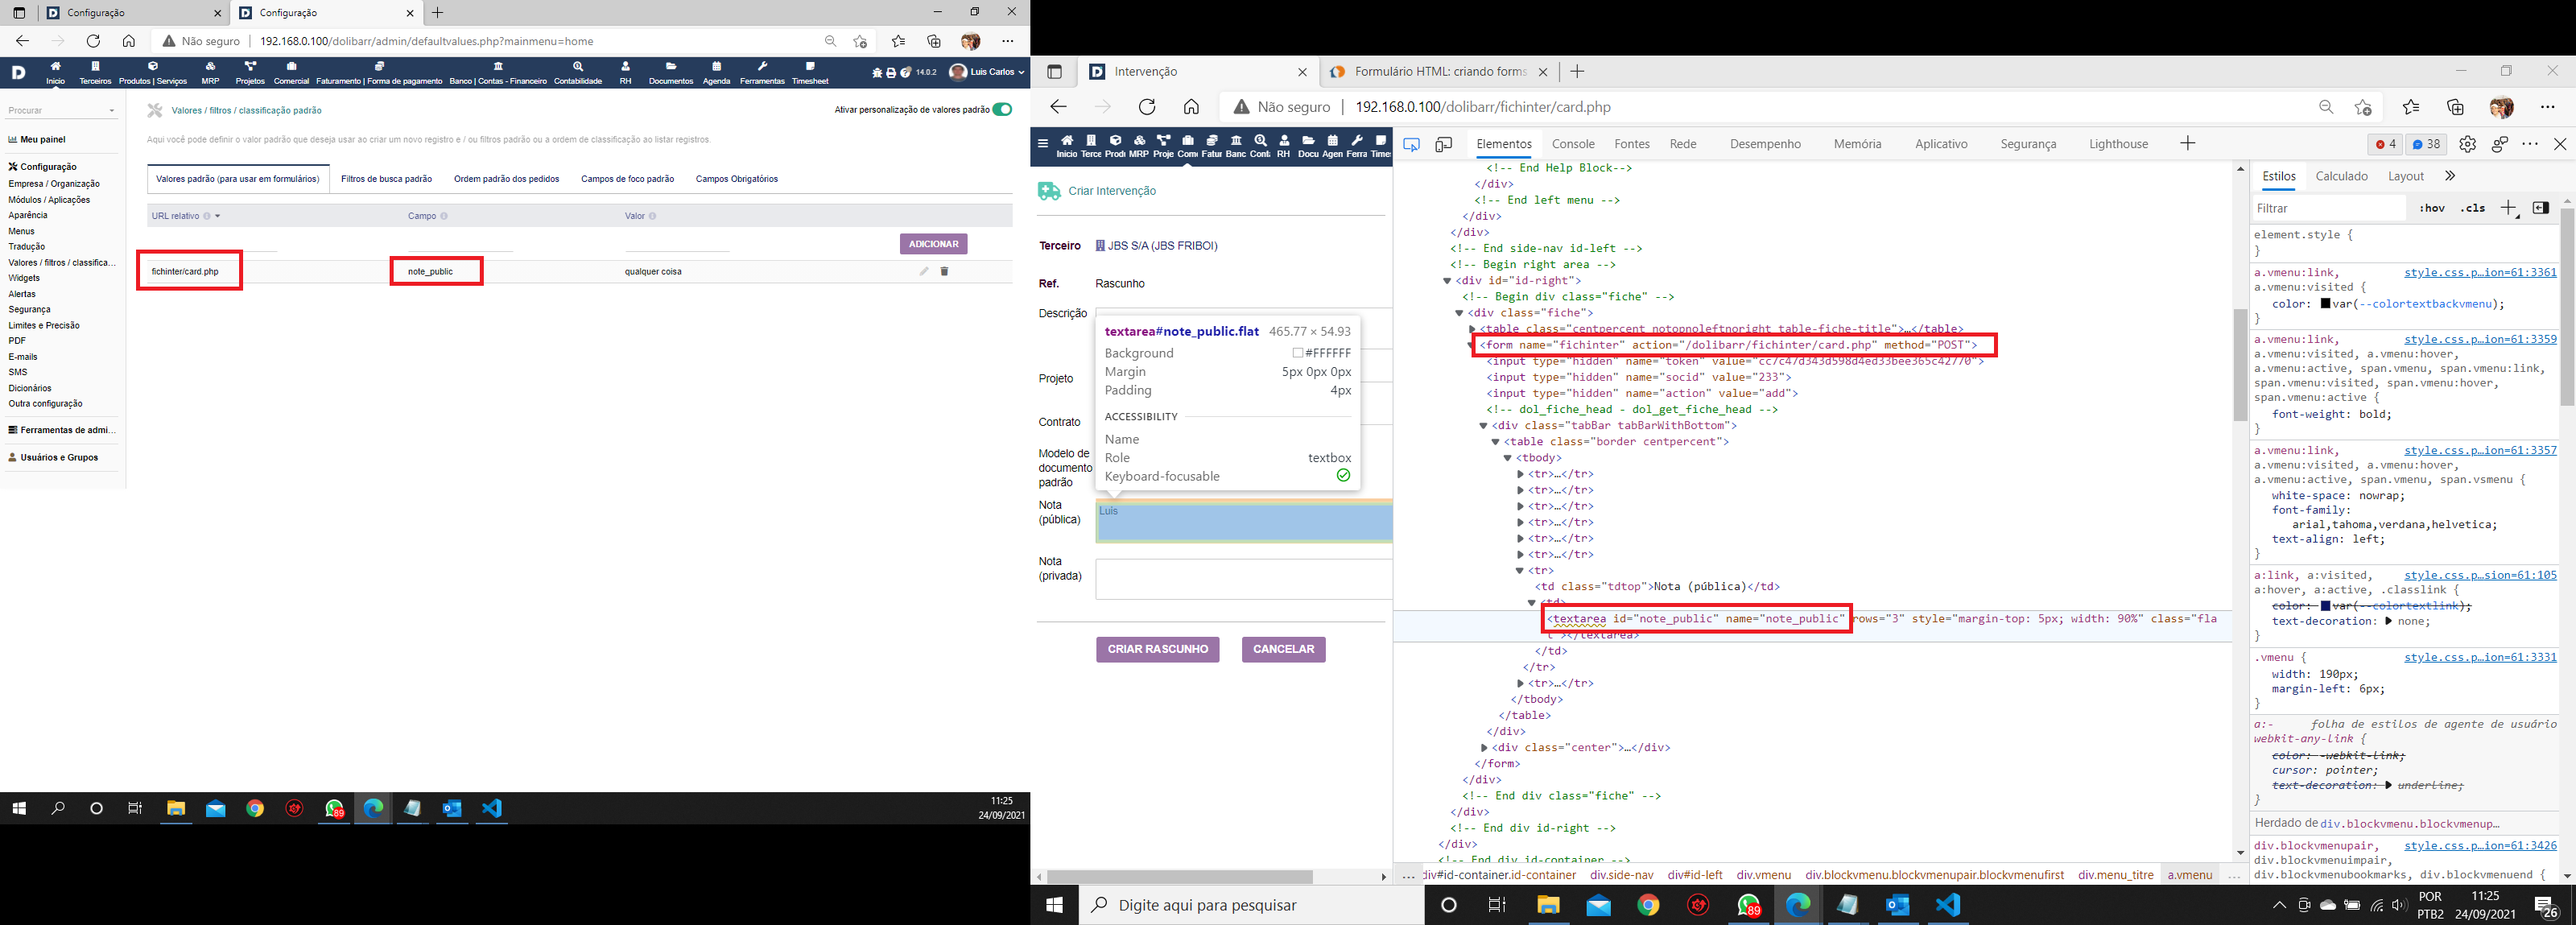Toggle device emulation in DevTools
The height and width of the screenshot is (925, 2576).
1443,144
